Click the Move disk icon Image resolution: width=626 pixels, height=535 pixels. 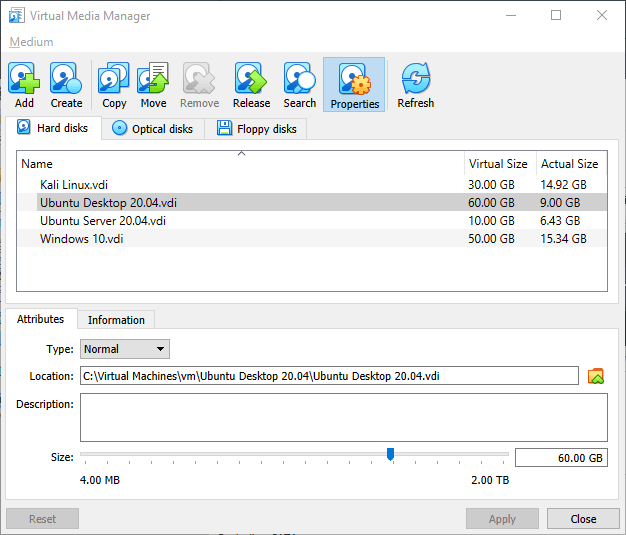[153, 78]
